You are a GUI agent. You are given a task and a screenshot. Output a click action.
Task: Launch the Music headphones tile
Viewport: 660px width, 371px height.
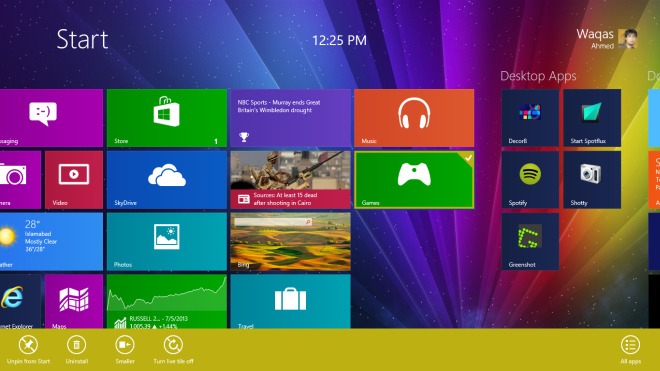click(414, 118)
